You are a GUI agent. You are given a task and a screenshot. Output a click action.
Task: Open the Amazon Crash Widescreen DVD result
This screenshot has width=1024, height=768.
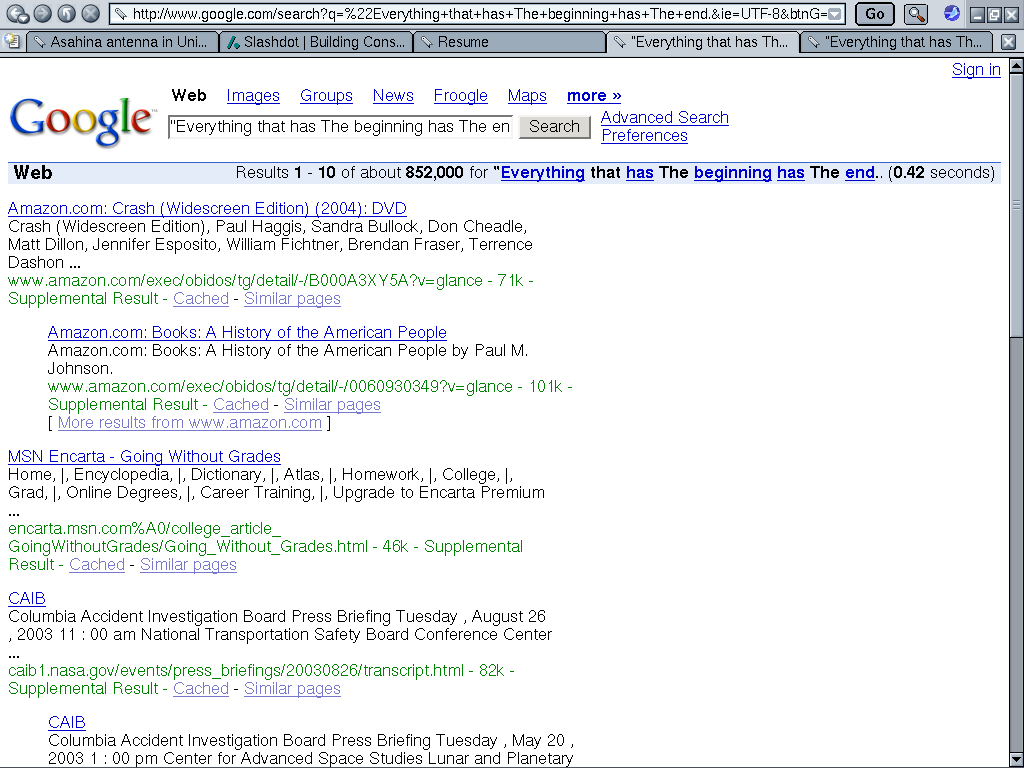(207, 208)
